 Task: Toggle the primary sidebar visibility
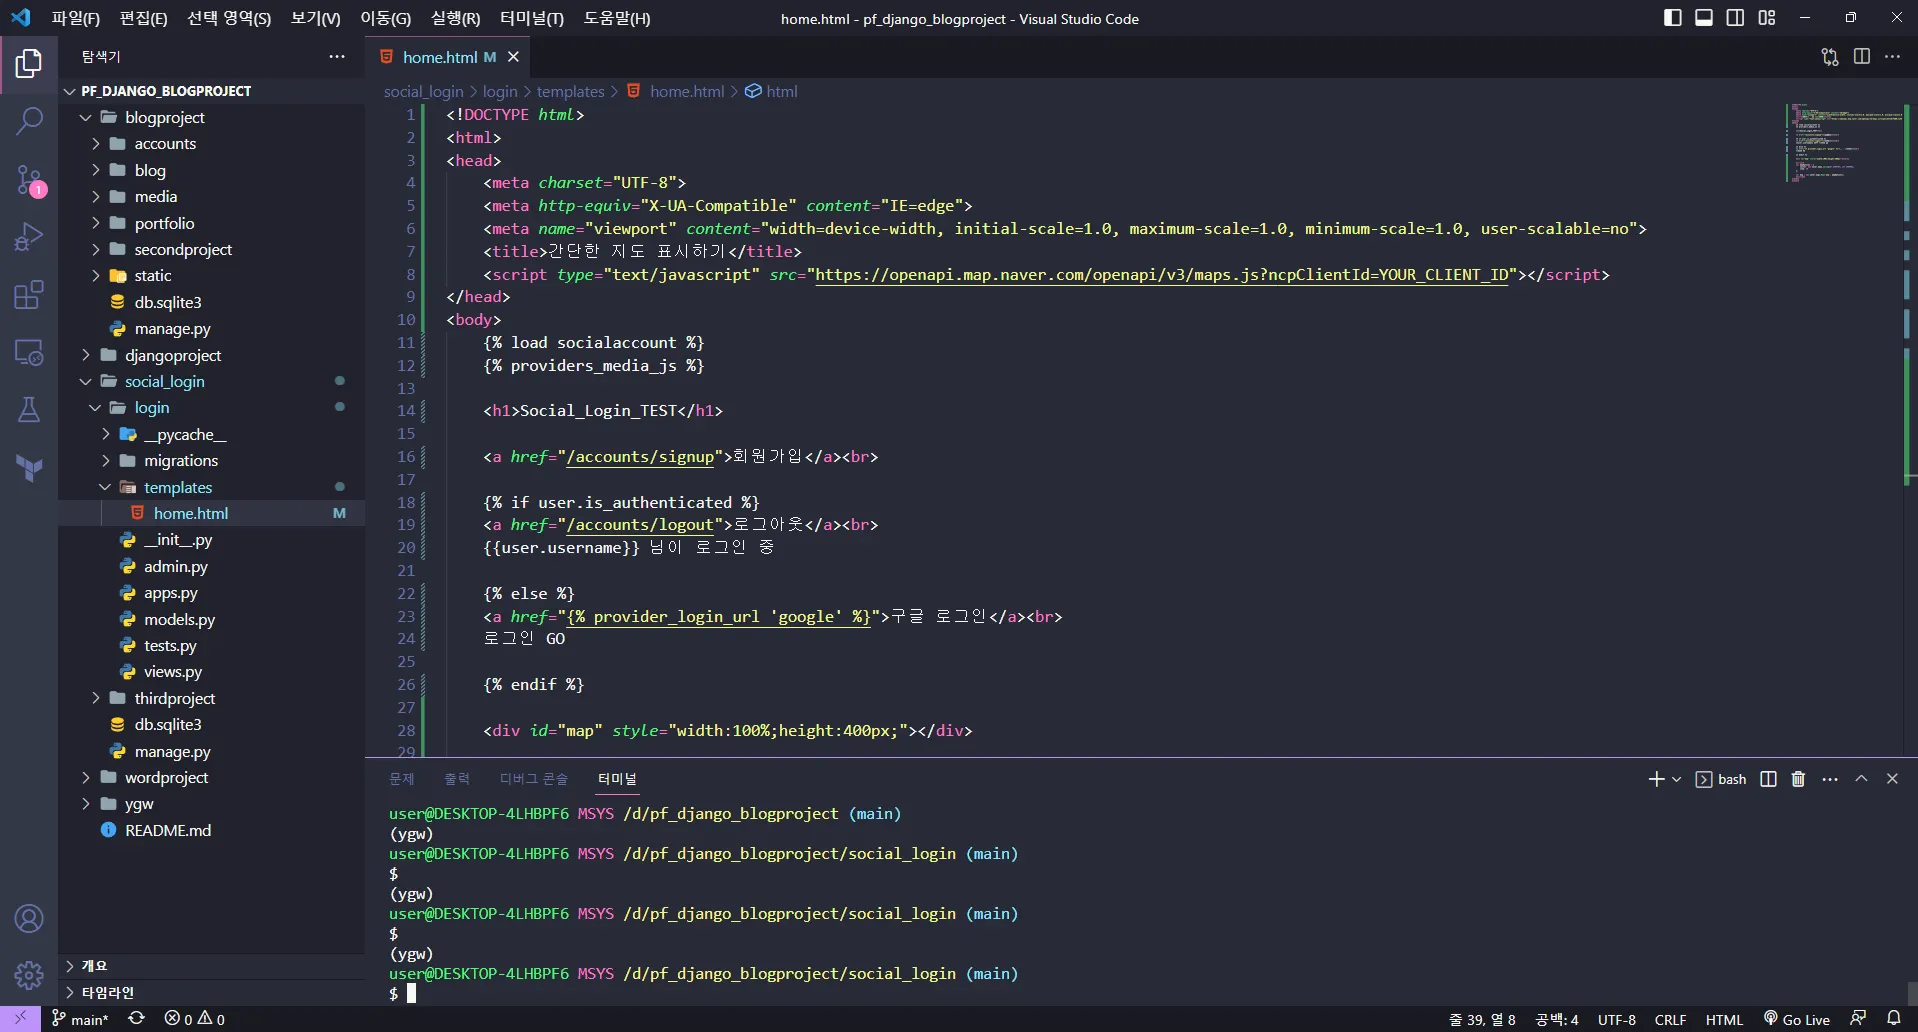[1672, 18]
